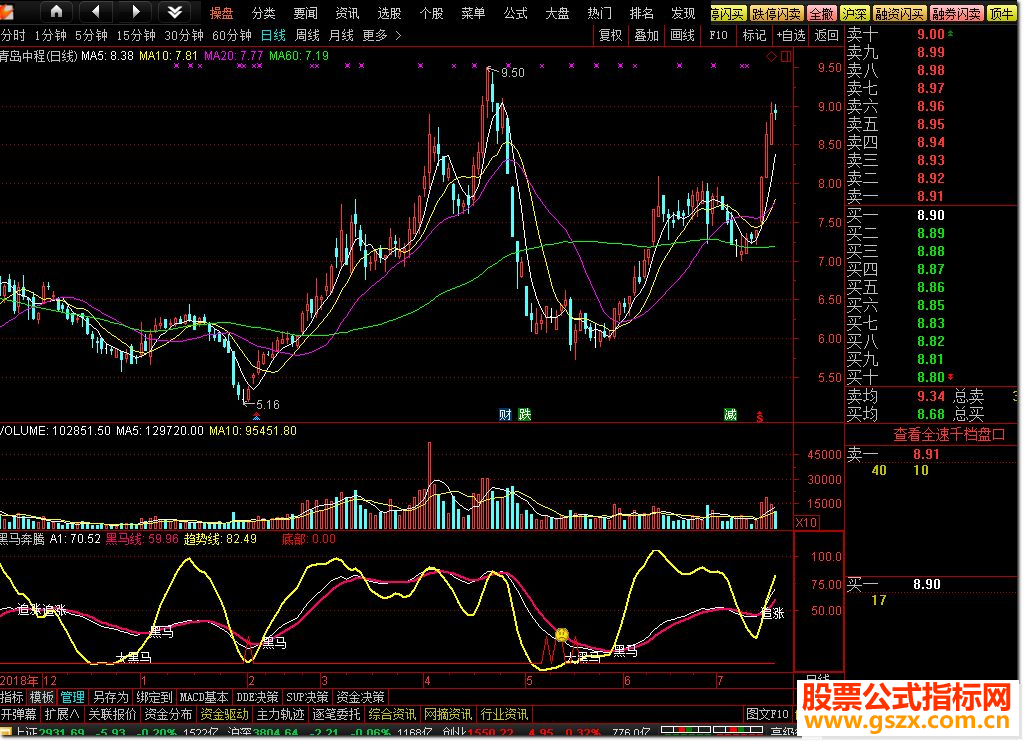Viewport: 1024px width, 741px height.
Task: Open the 选股 menu
Action: 389,13
